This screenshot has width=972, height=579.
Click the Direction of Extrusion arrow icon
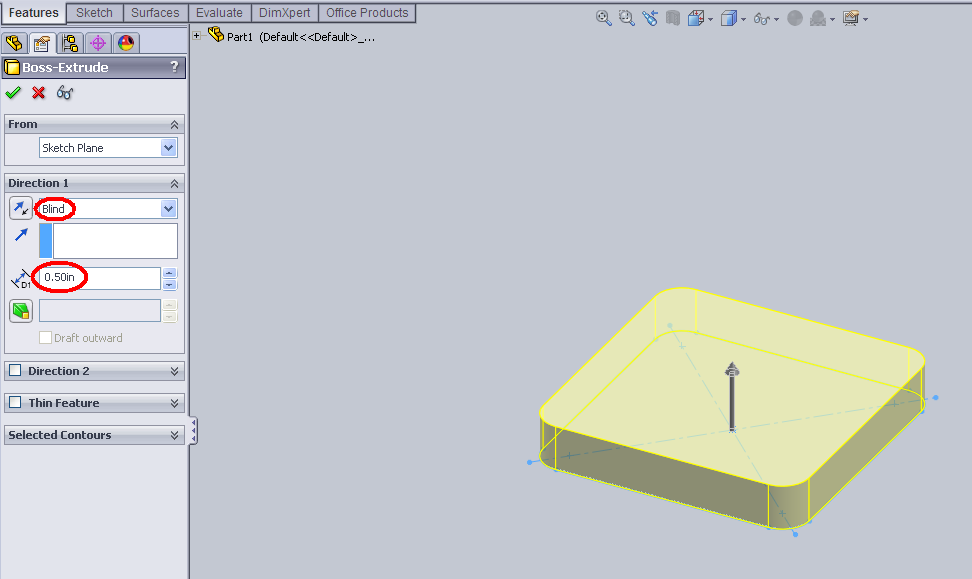21,235
